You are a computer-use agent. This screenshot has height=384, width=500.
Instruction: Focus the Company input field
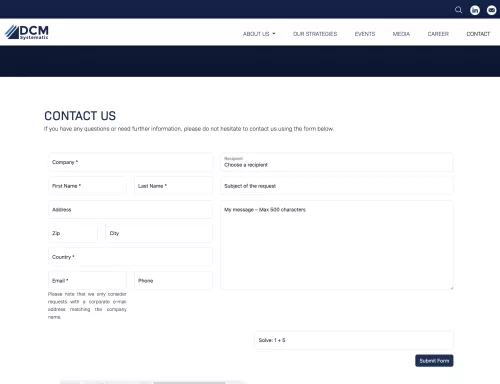point(130,162)
